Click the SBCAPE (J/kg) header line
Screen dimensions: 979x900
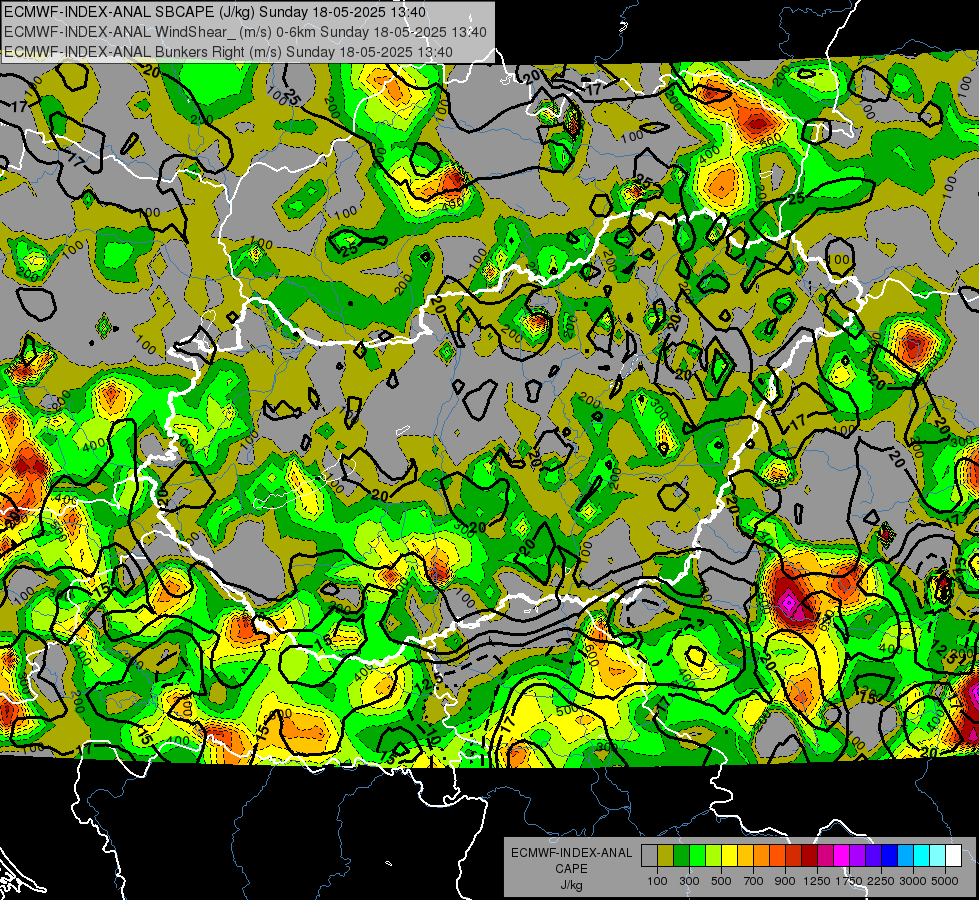215,12
